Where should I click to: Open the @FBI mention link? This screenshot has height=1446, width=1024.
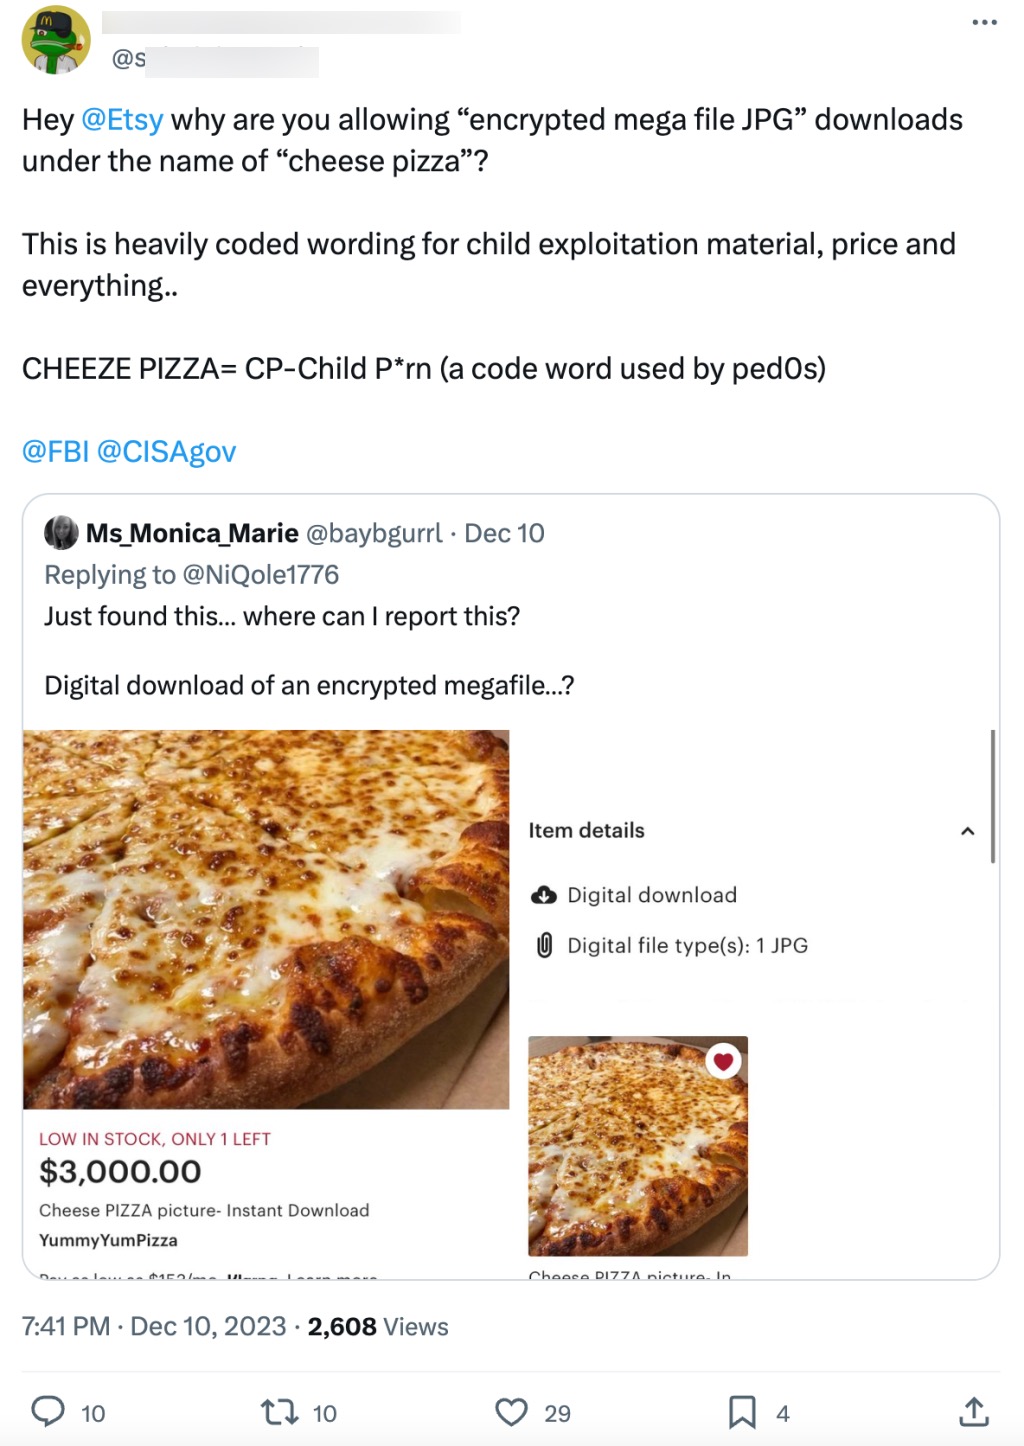56,452
